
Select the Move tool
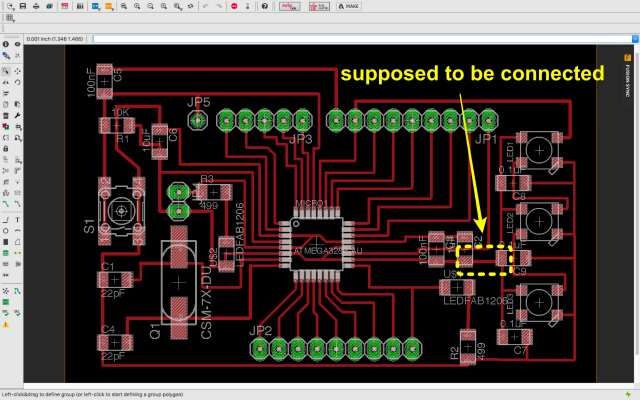coord(18,71)
